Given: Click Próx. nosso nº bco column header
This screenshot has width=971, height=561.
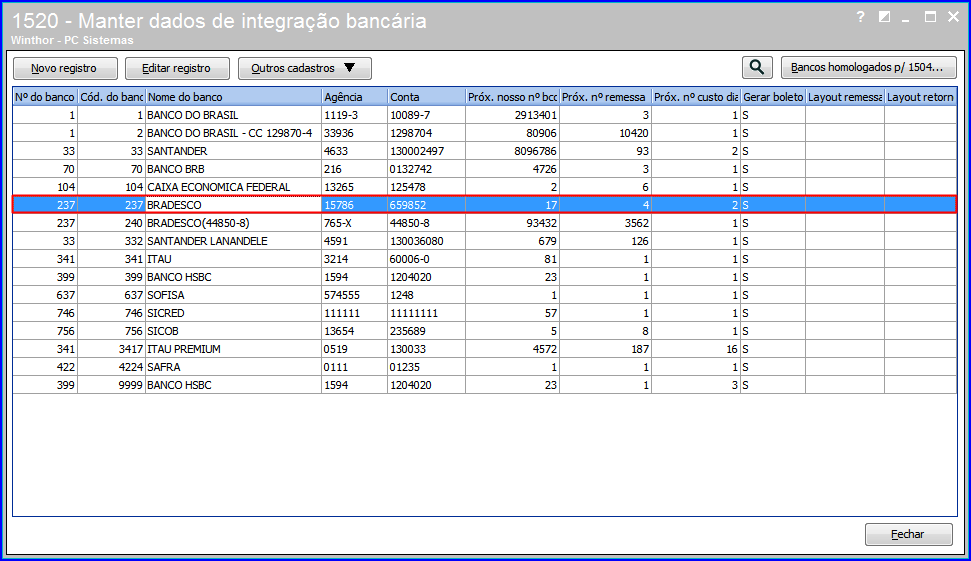Looking at the screenshot, I should click(512, 97).
